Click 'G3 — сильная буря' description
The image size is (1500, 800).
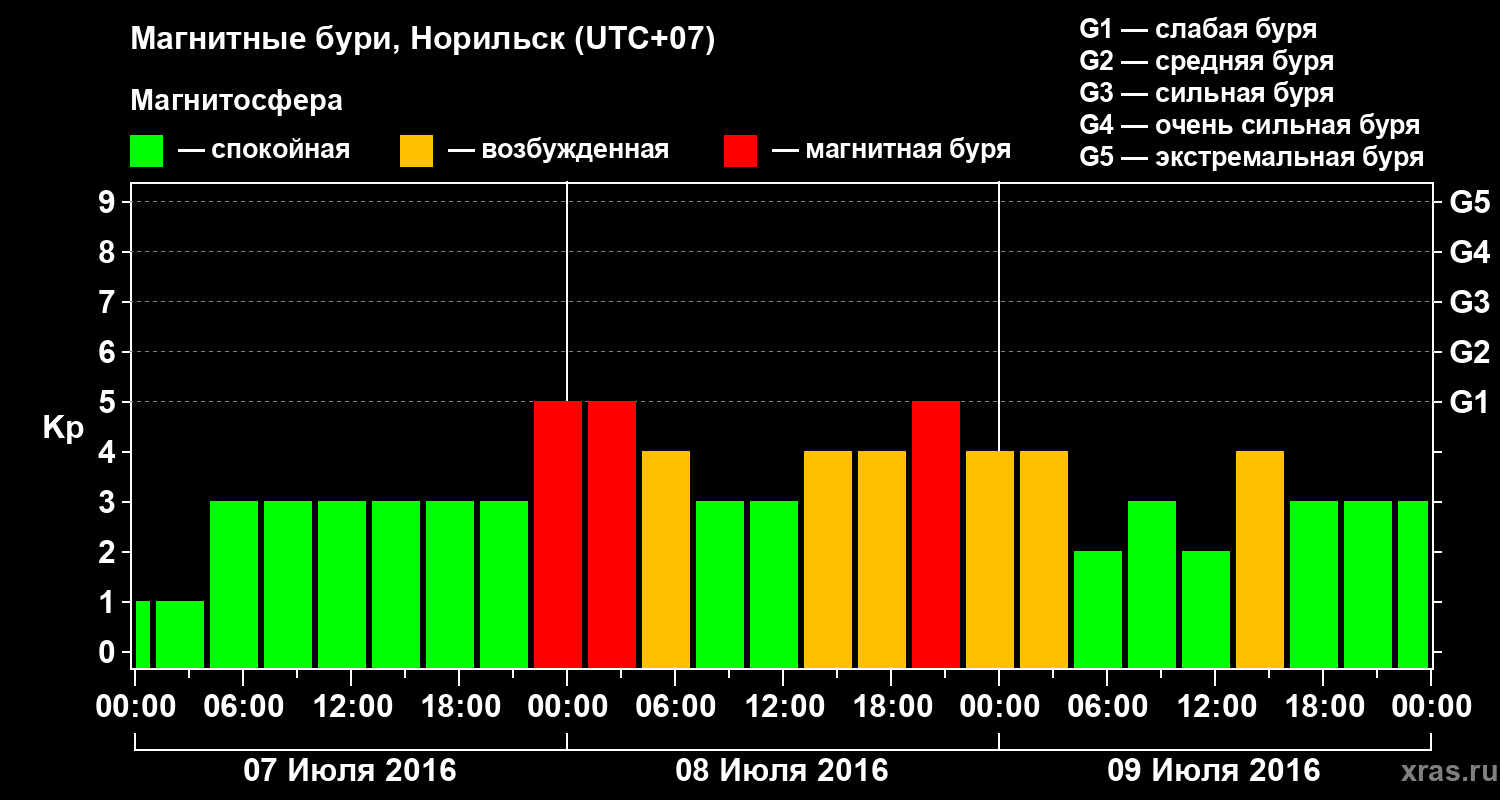pos(1207,93)
